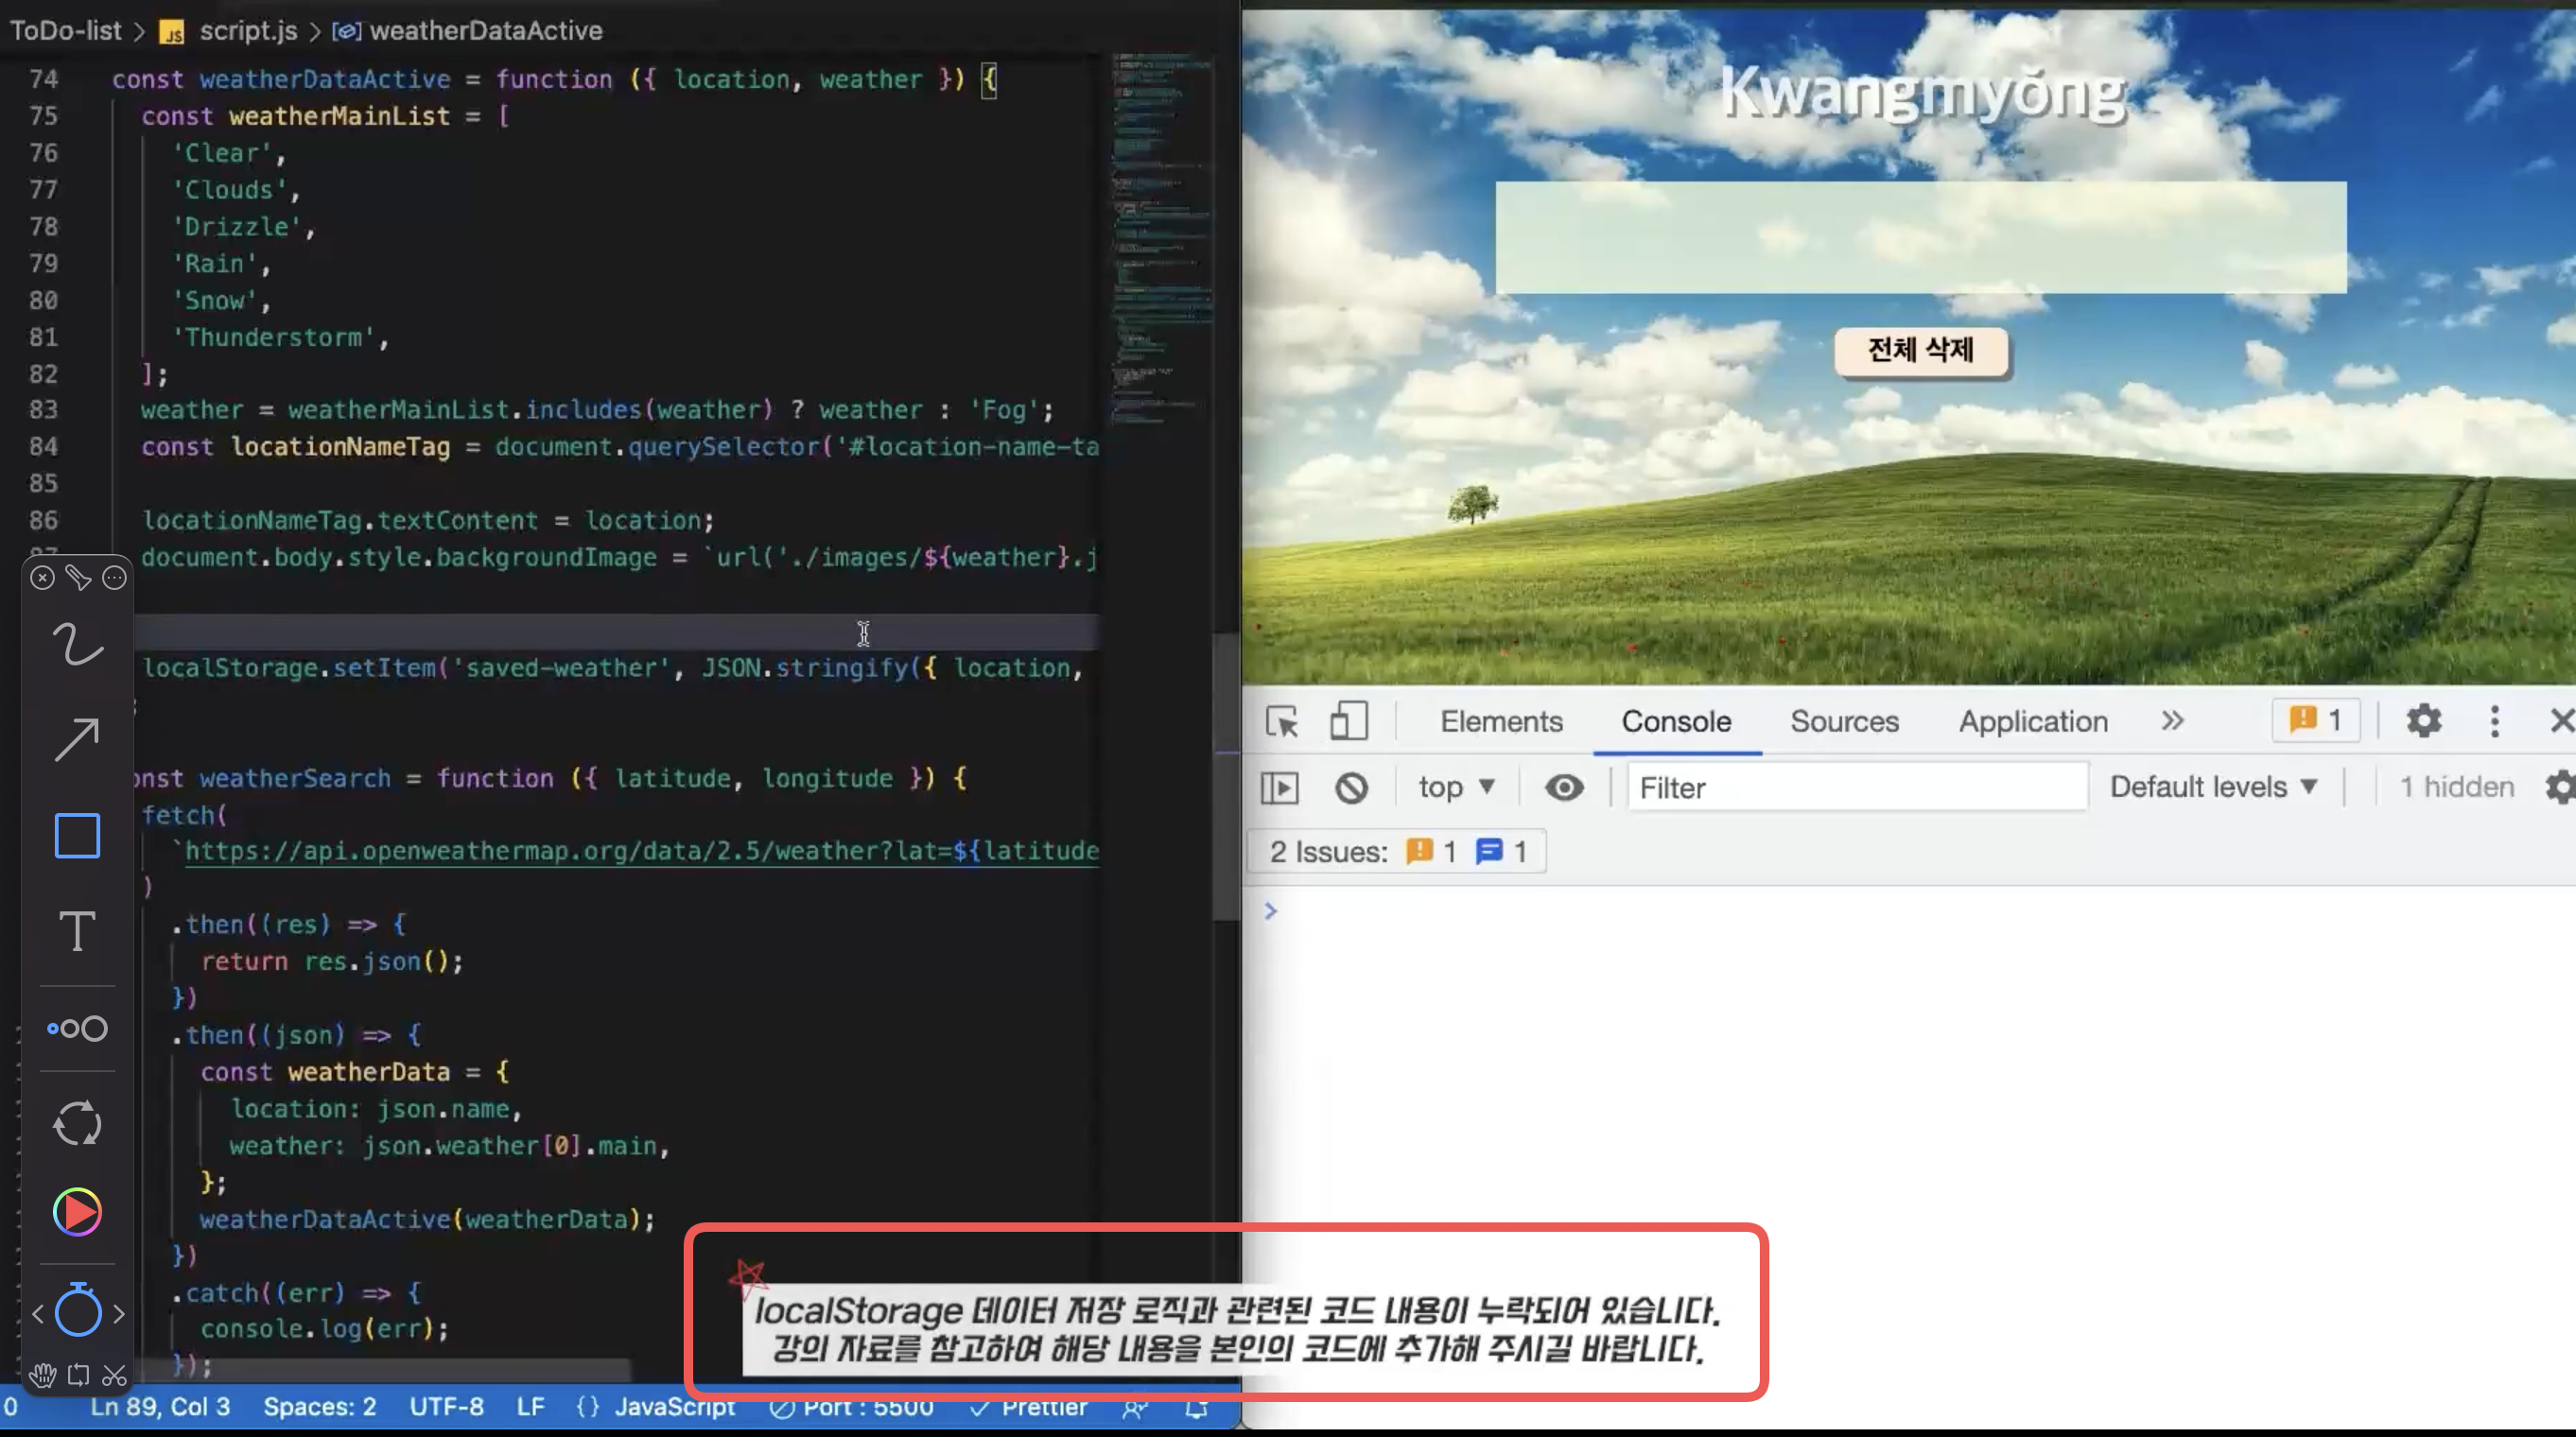The height and width of the screenshot is (1437, 2576).
Task: Switch to the Console tab
Action: [x=1676, y=721]
